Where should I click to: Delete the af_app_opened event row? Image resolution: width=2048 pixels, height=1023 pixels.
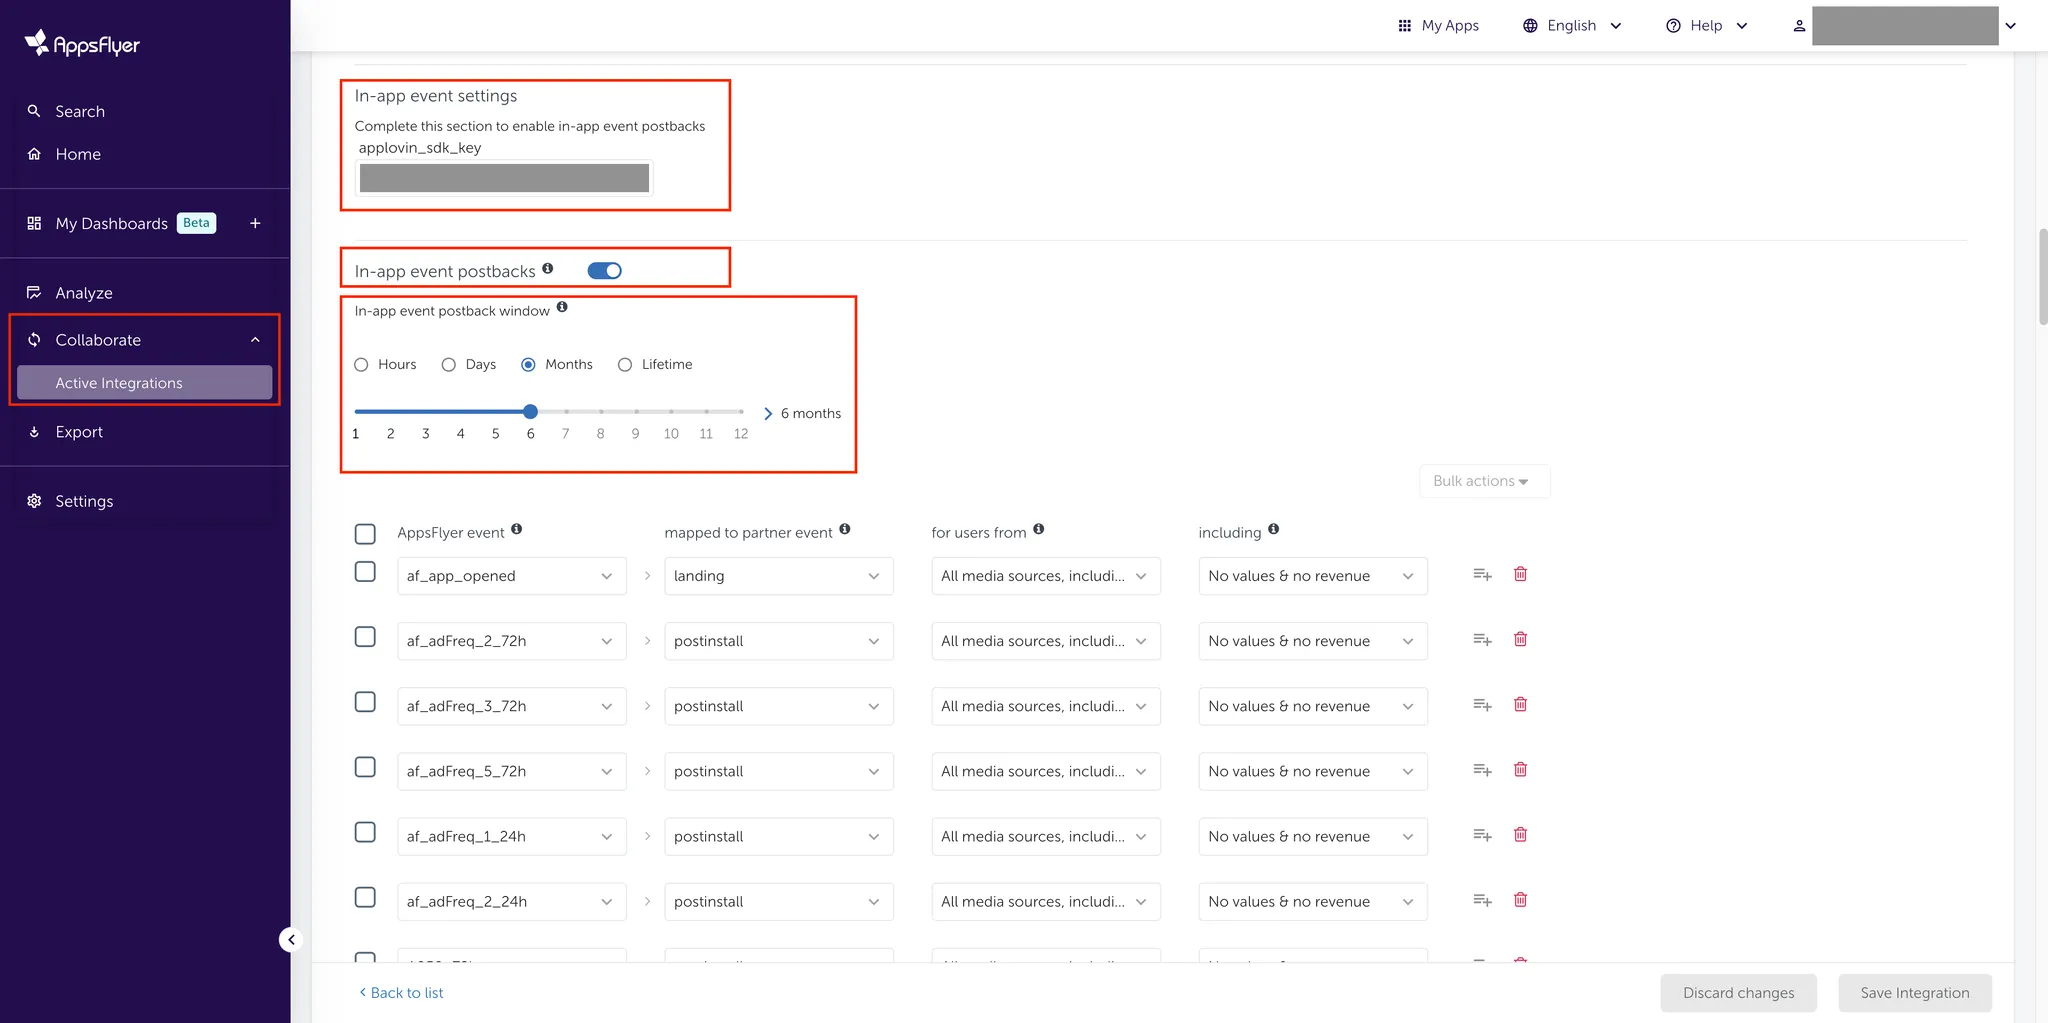pos(1521,574)
